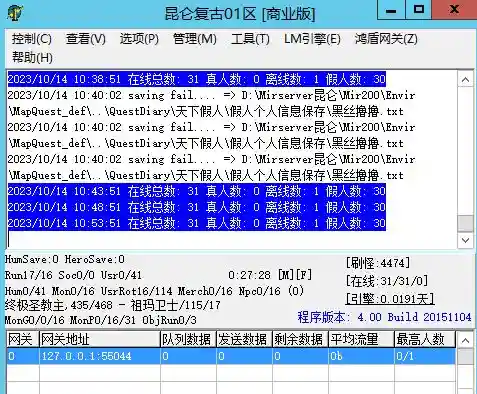Select the 10:43:51 online count log line
The image size is (477, 394).
pos(197,191)
